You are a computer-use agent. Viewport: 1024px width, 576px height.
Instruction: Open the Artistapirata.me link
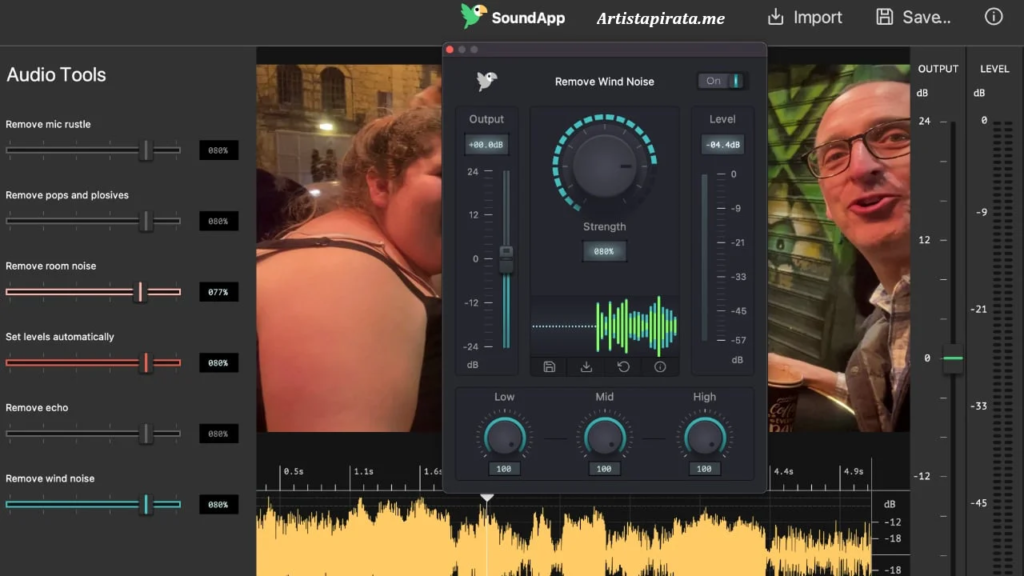[659, 17]
